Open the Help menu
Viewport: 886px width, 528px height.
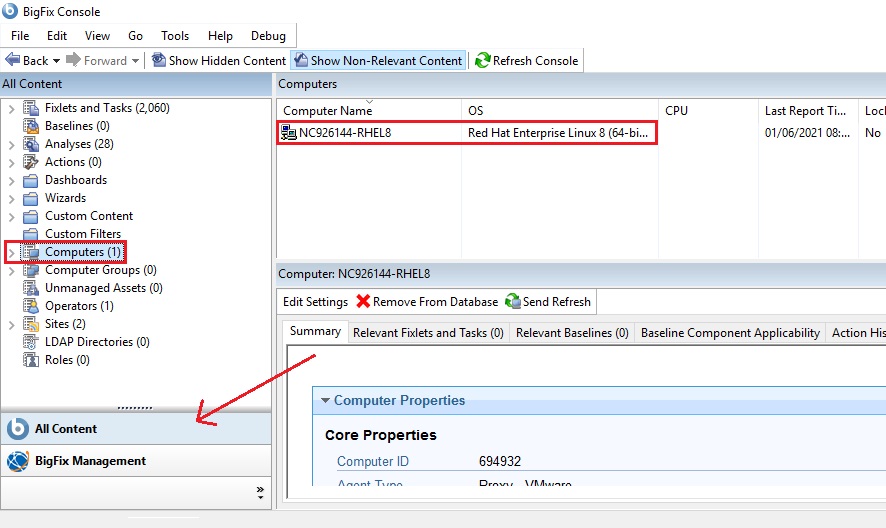220,36
